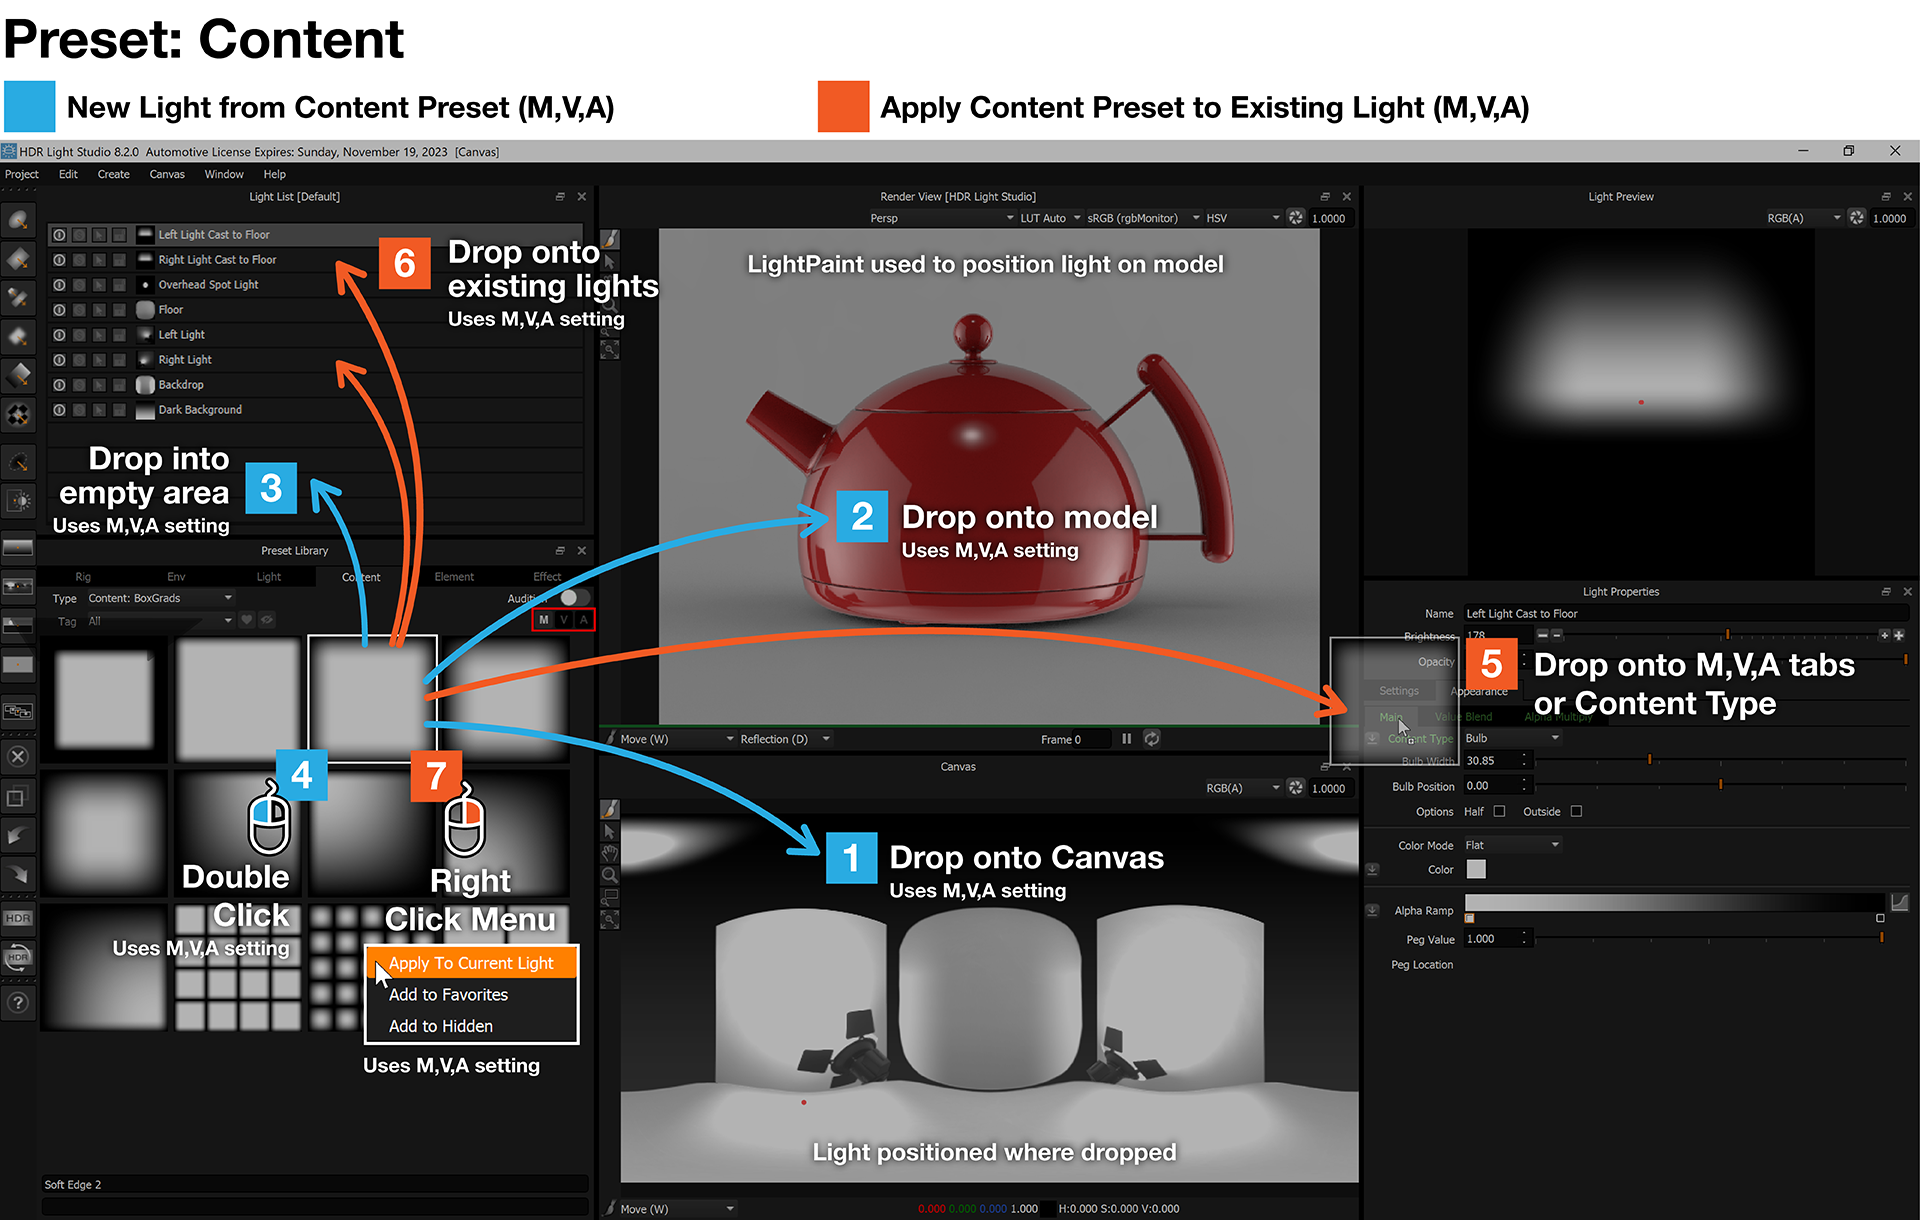Click the download arrow icon beside Color
1920x1220 pixels.
coord(1373,870)
